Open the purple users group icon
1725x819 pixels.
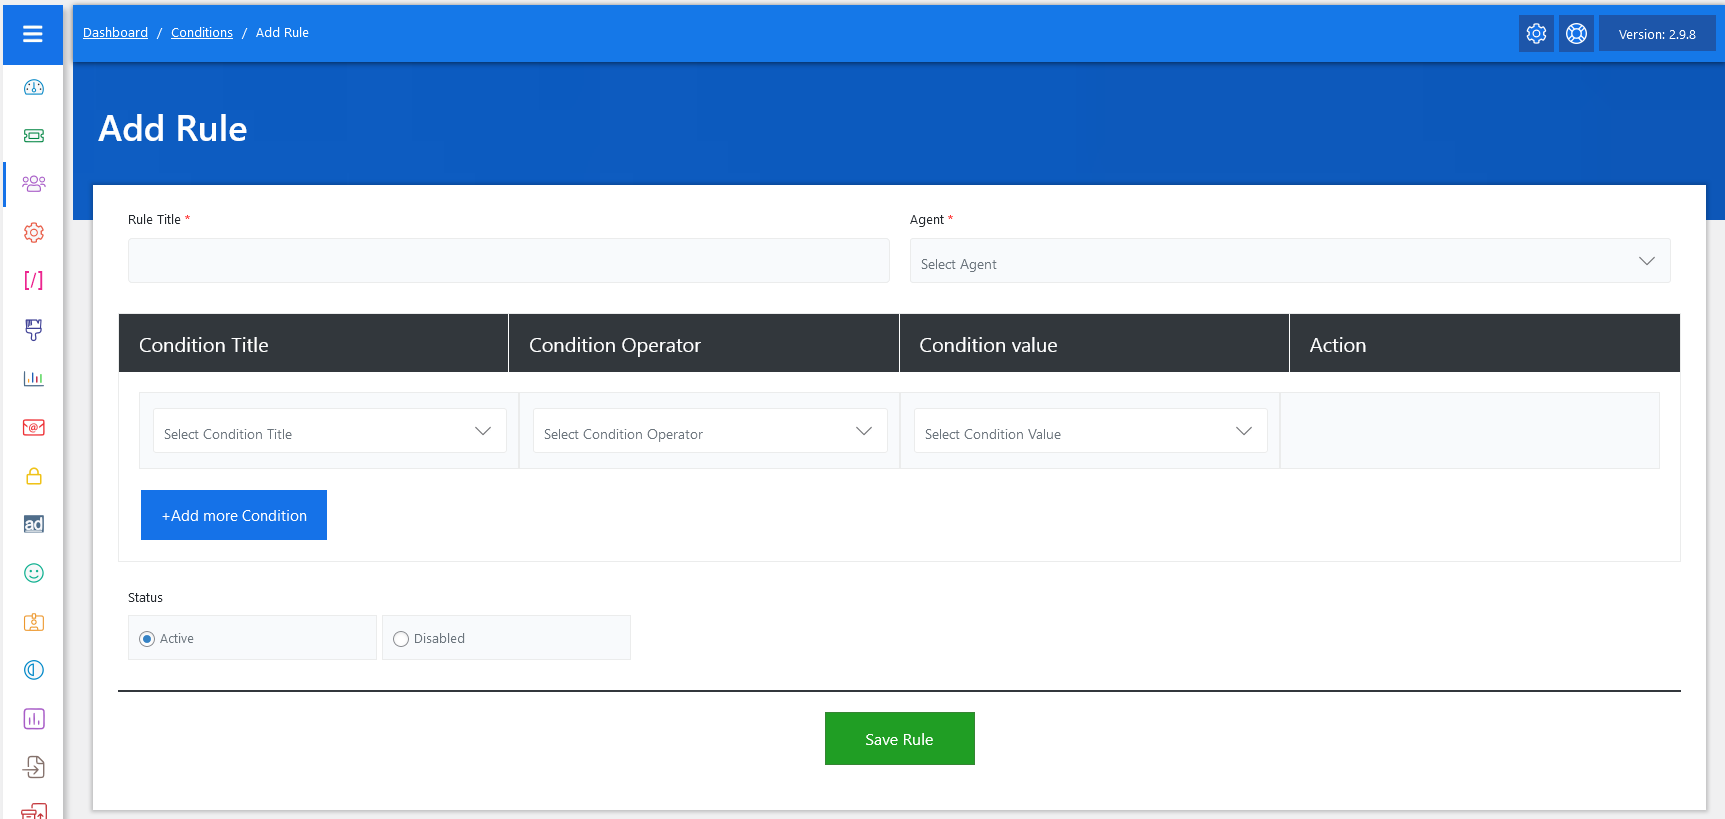[x=33, y=183]
